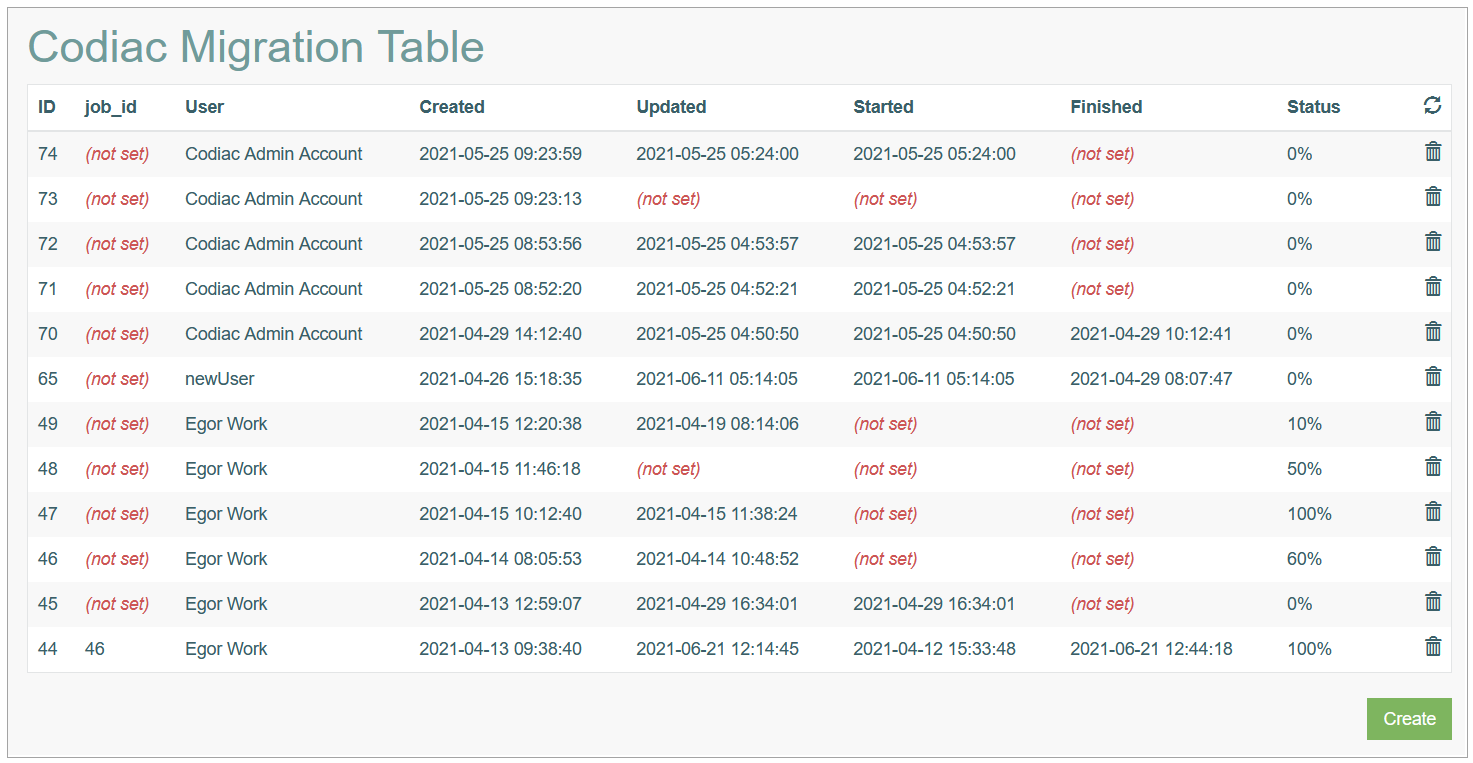Click created date 2021-04-13 09:38:40

[x=500, y=649]
